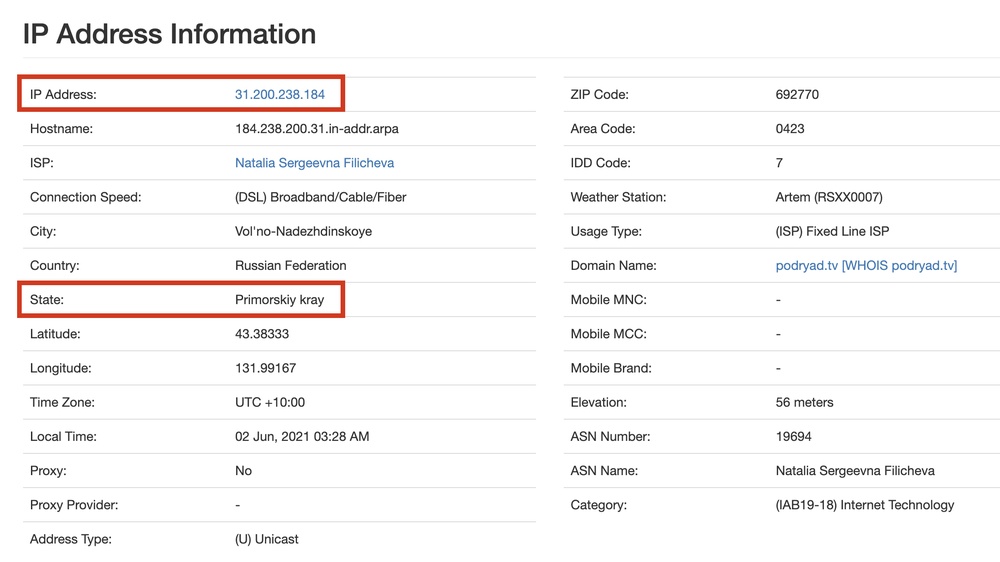The height and width of the screenshot is (562, 1000).
Task: Open the 31.200.238.184 IP address link
Action: click(x=280, y=94)
